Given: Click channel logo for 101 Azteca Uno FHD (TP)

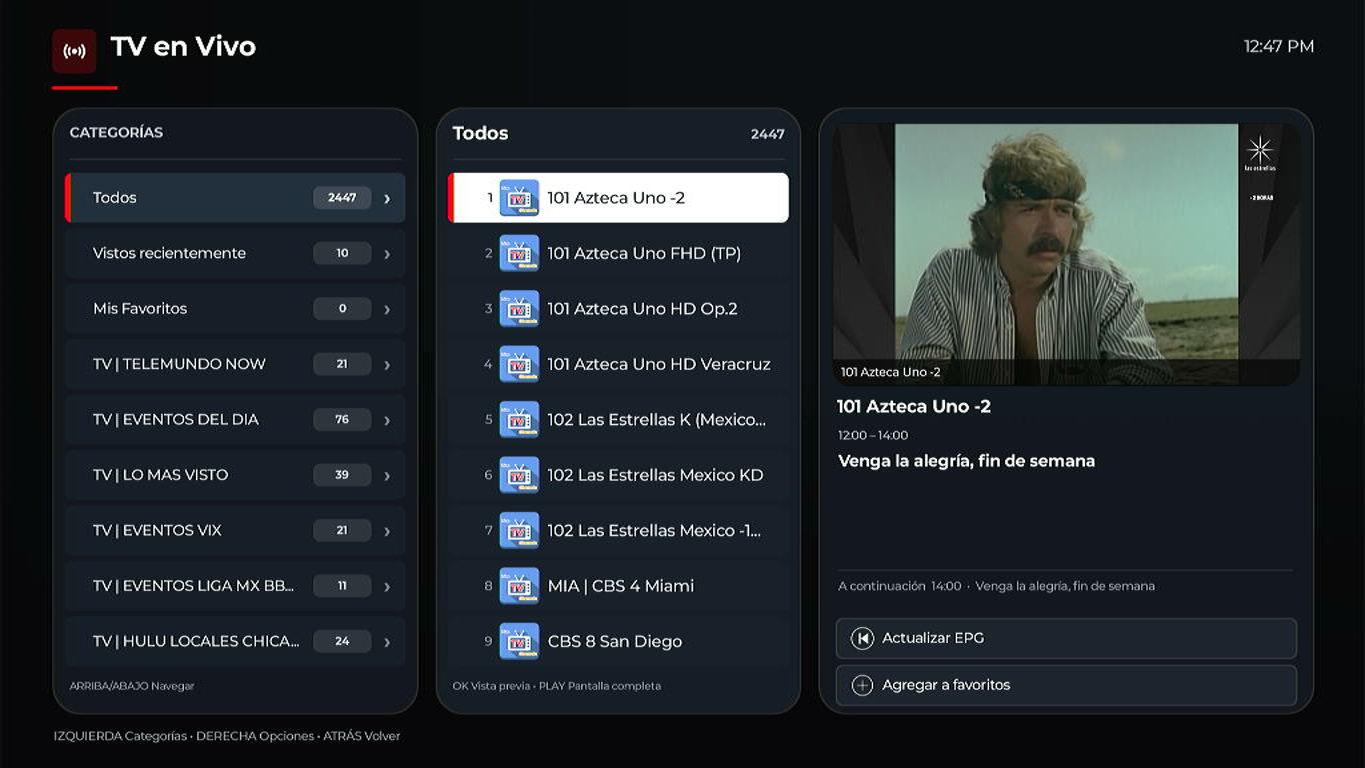Looking at the screenshot, I should coord(519,253).
